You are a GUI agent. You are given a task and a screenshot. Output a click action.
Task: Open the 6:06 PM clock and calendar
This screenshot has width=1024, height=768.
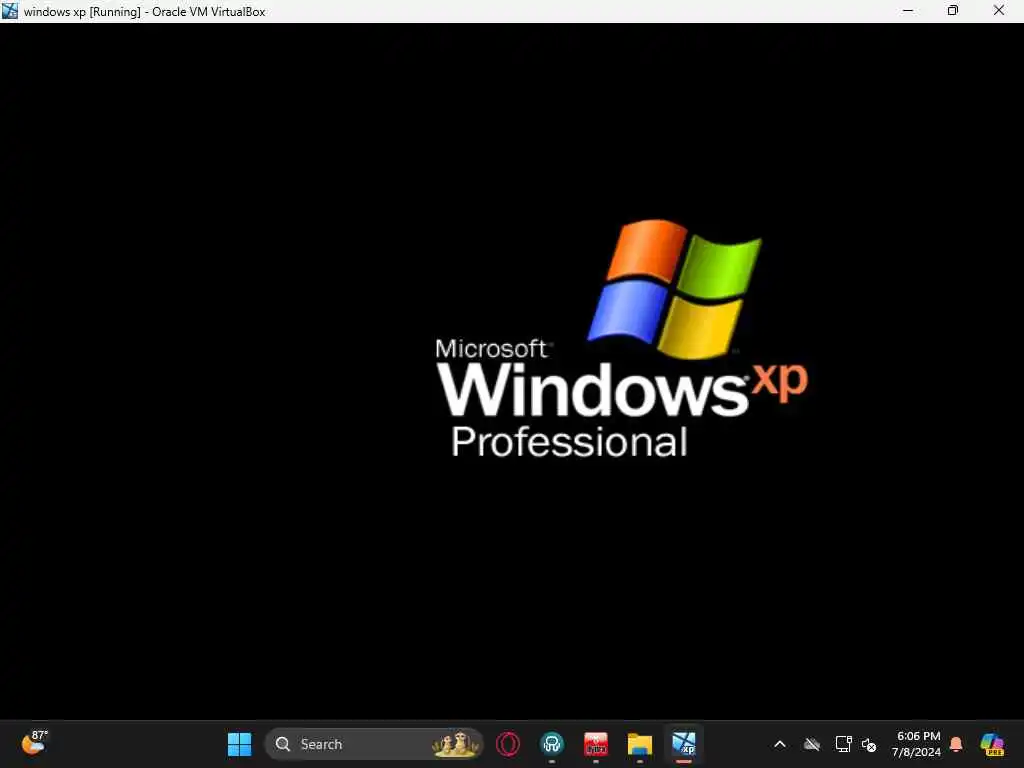[x=917, y=744]
